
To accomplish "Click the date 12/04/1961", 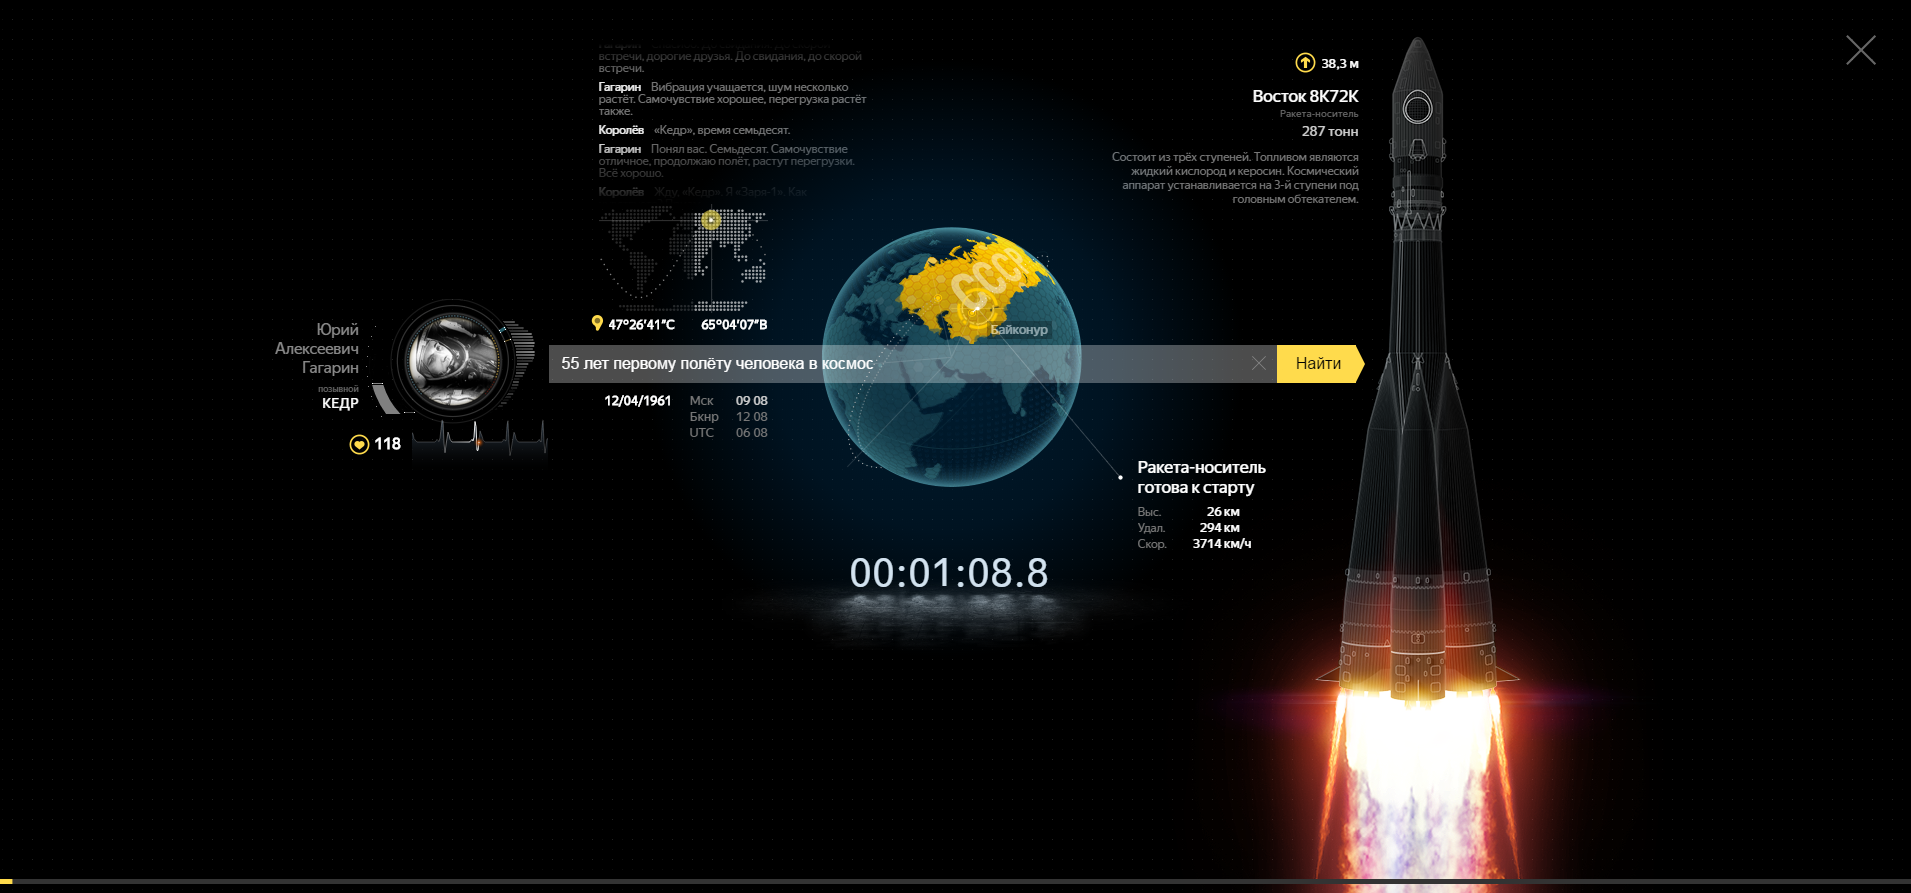I will coord(637,401).
